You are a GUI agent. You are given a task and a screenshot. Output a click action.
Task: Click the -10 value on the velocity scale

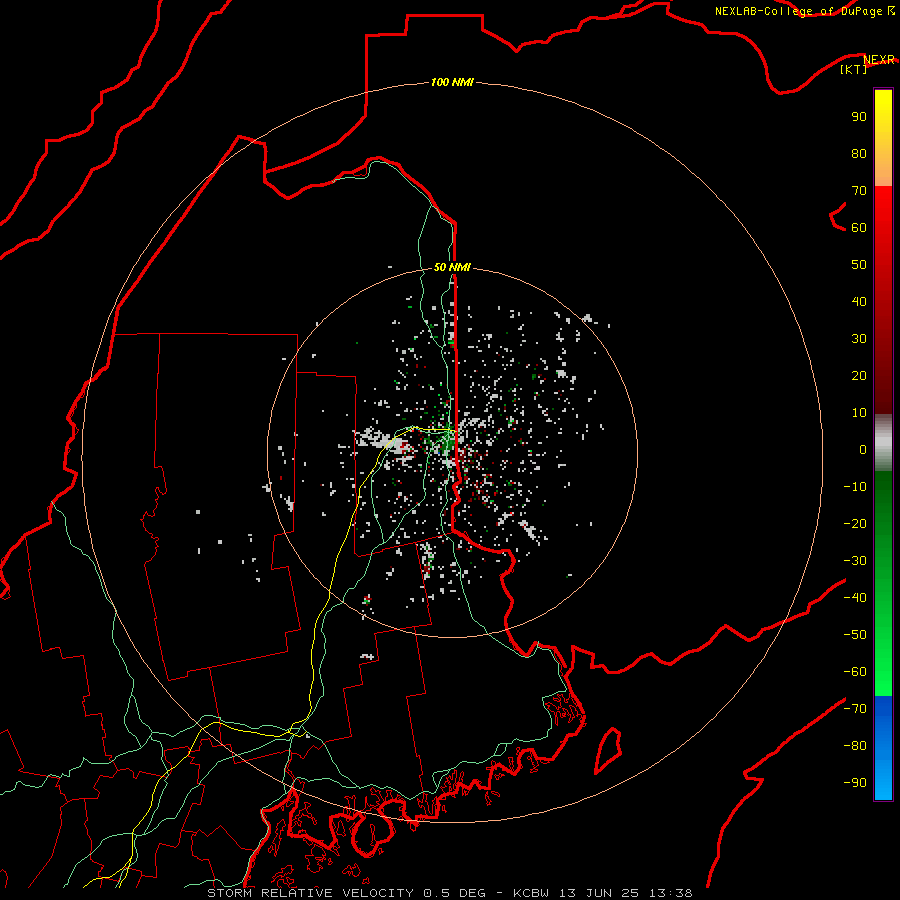[855, 487]
